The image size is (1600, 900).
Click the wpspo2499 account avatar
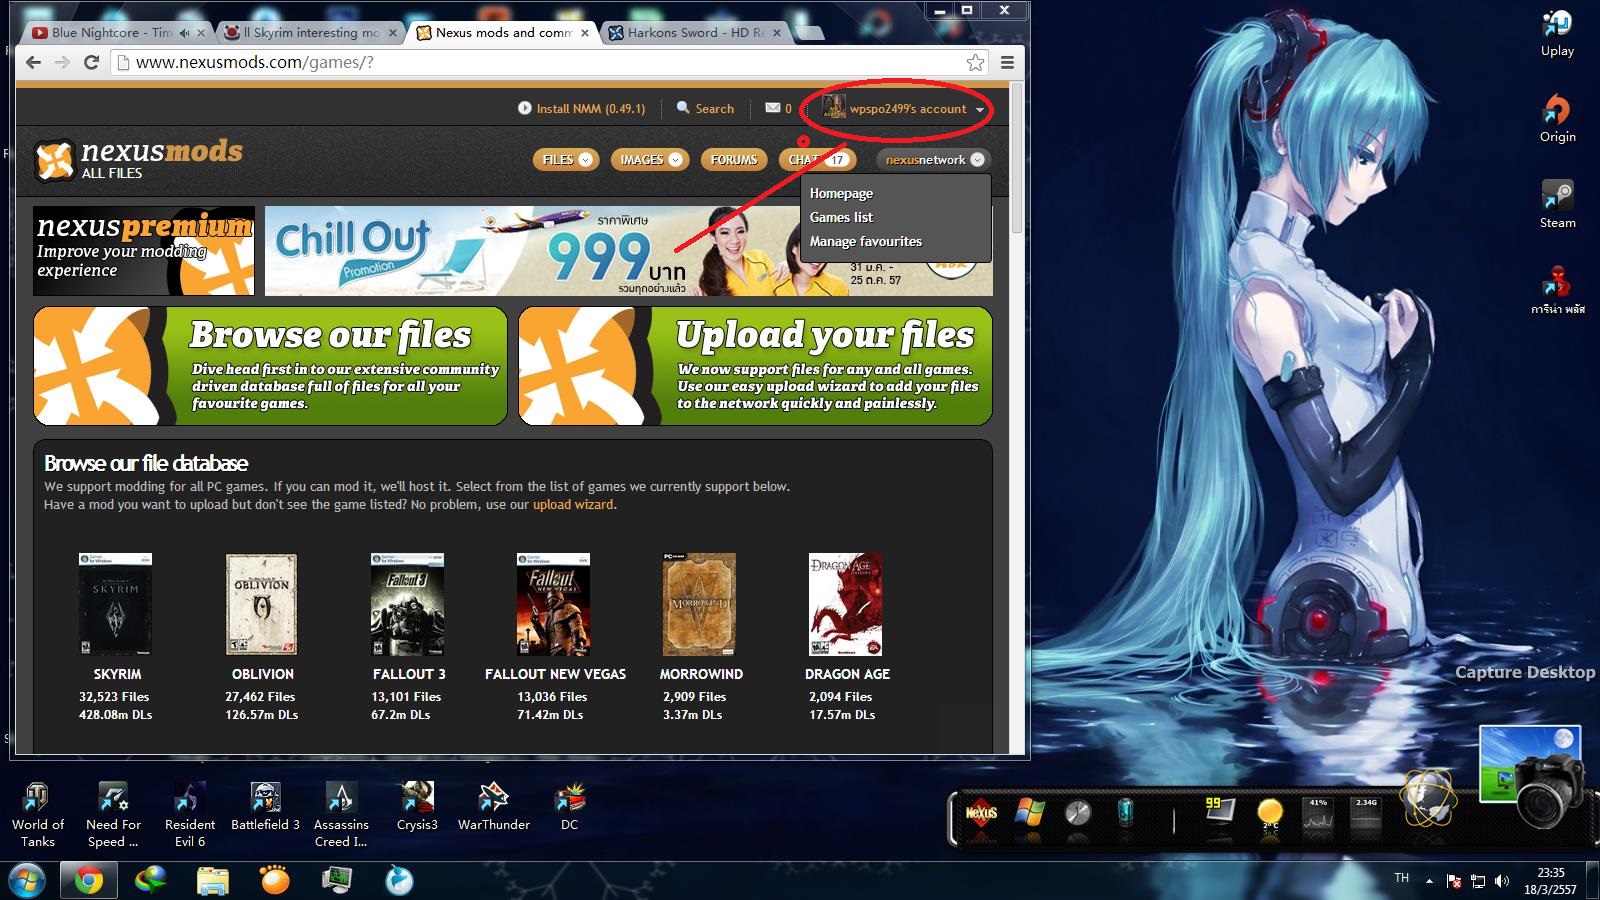[834, 107]
